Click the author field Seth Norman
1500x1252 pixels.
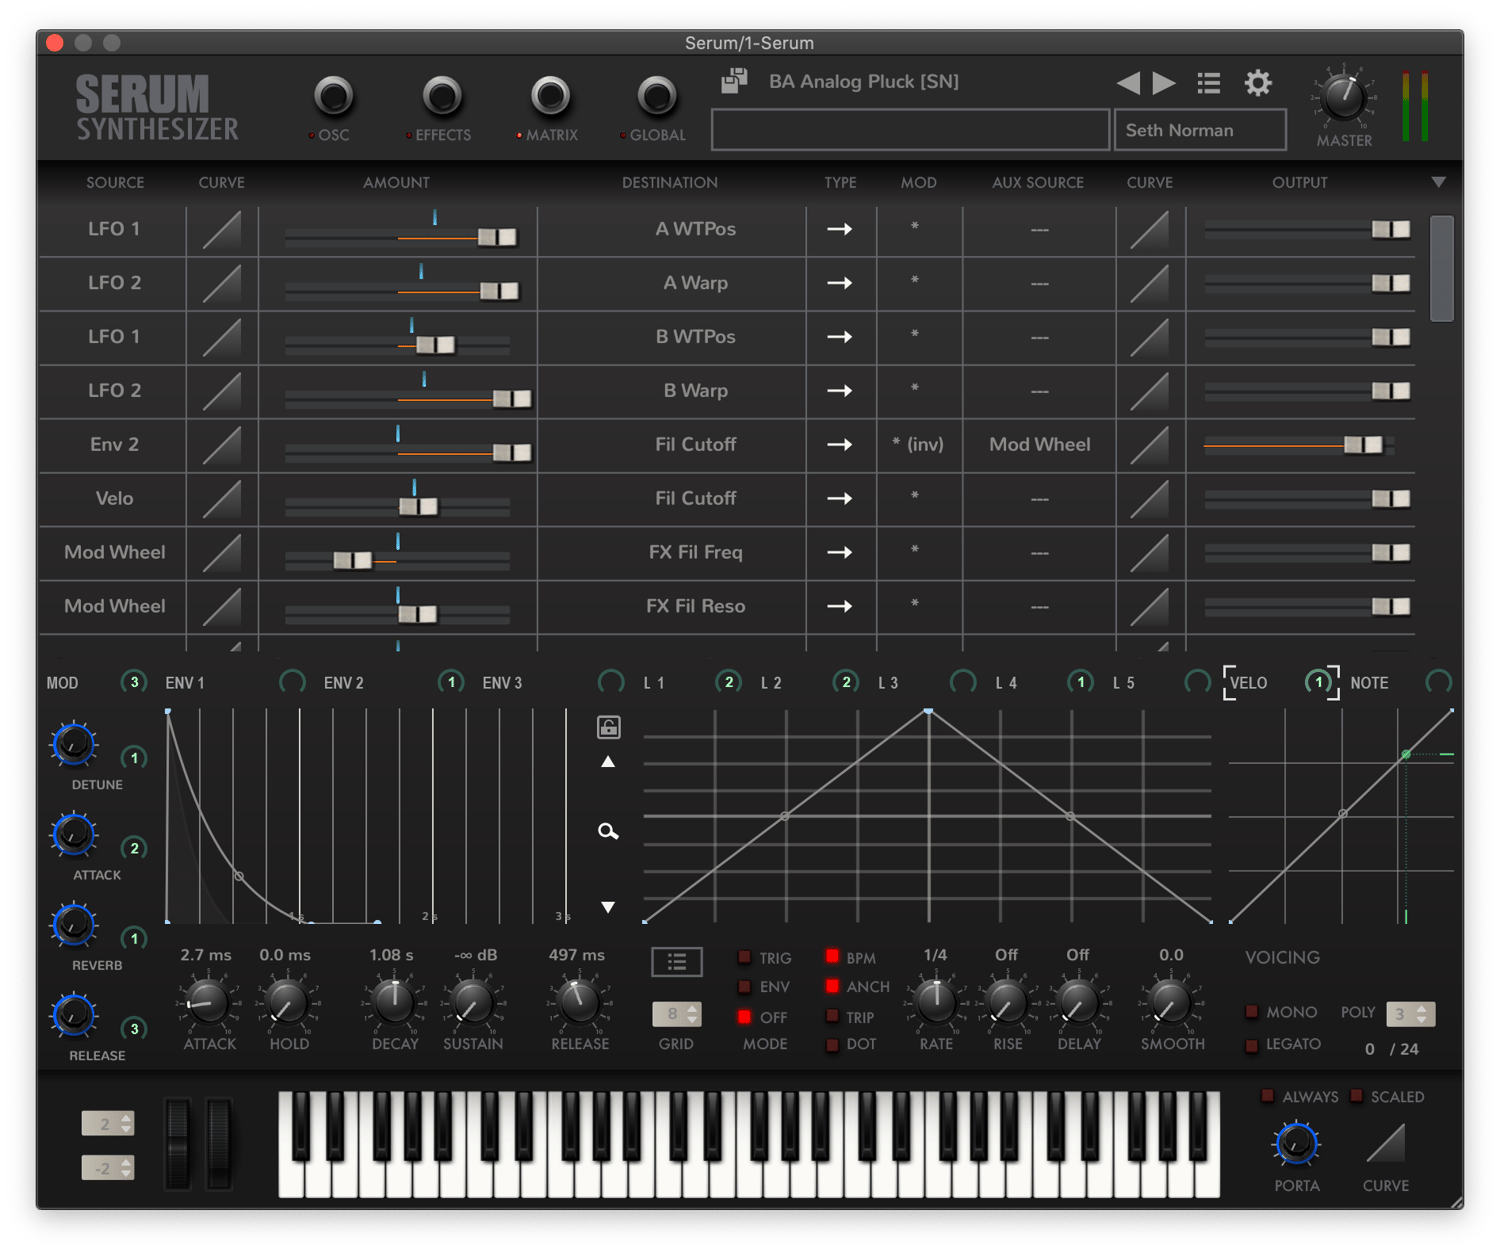click(x=1200, y=130)
